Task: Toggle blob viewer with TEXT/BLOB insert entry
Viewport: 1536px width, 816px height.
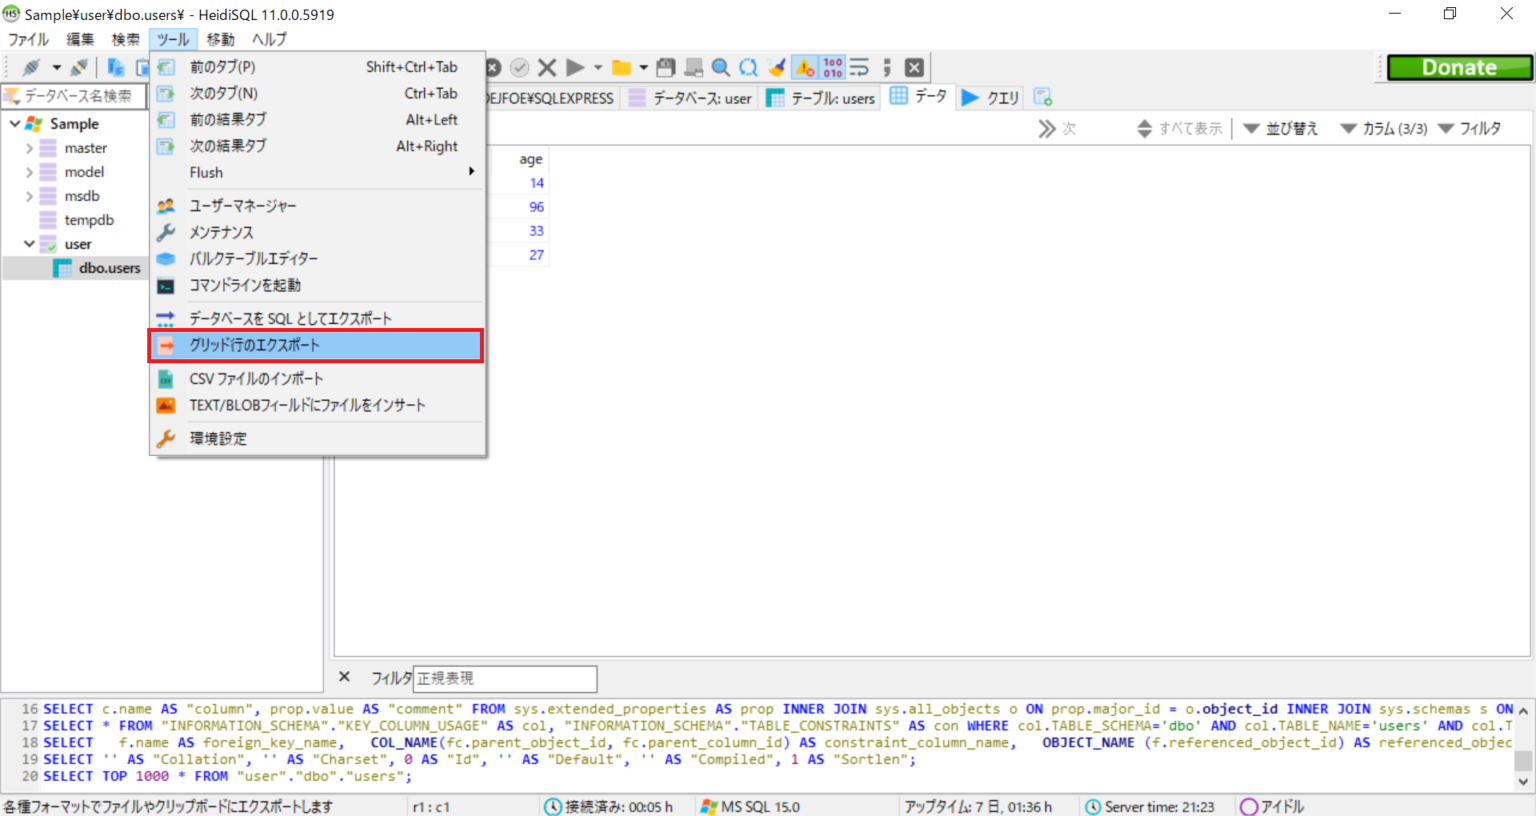Action: pyautogui.click(x=293, y=404)
